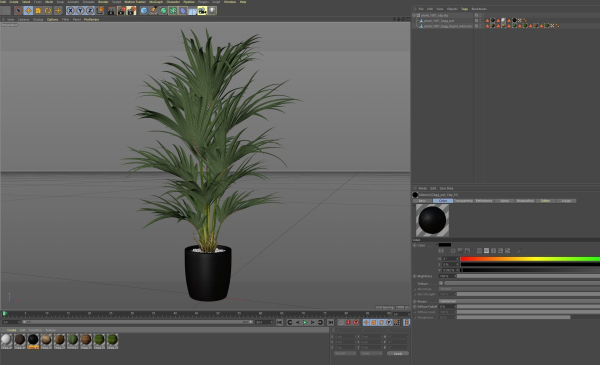600x365 pixels.
Task: Render the active view with clapperboard icon
Action: 111,11
